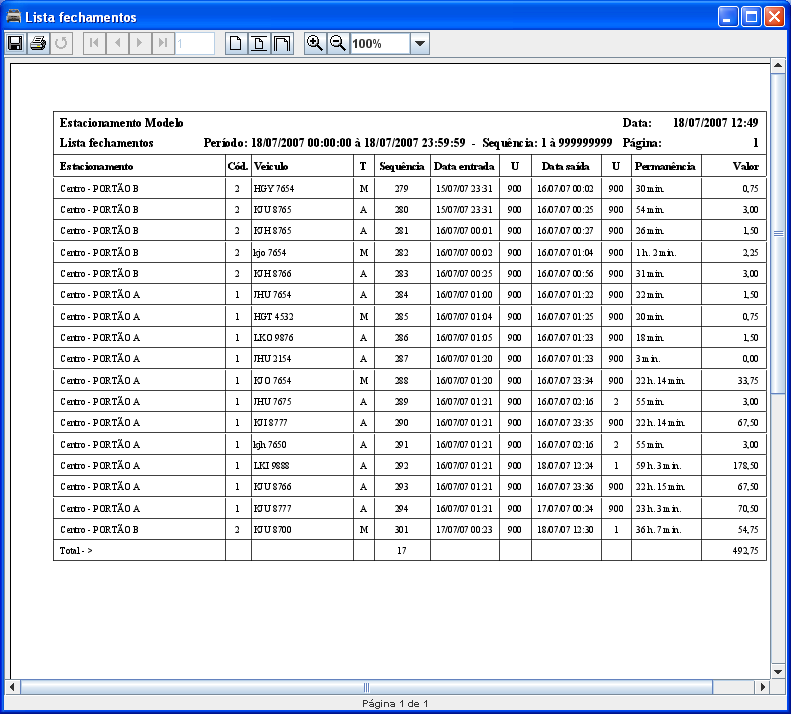
Task: Click sequence number 301
Action: pos(402,529)
